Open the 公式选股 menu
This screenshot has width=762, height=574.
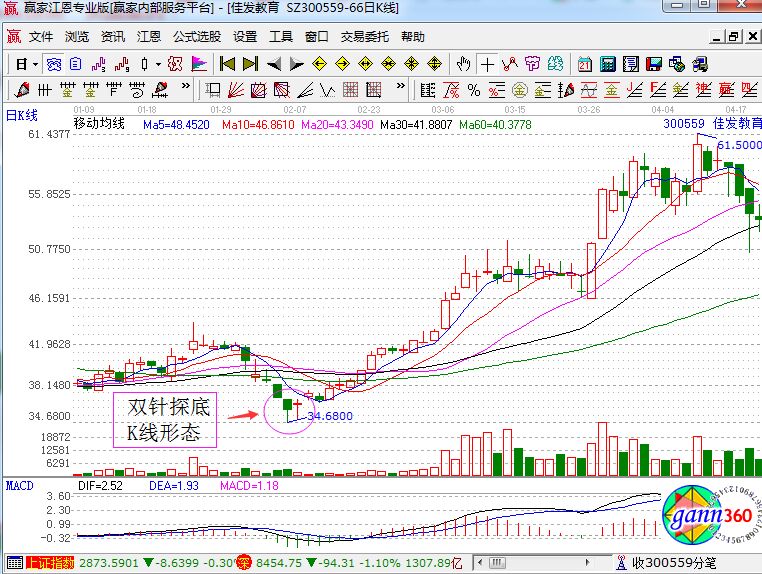(x=197, y=37)
